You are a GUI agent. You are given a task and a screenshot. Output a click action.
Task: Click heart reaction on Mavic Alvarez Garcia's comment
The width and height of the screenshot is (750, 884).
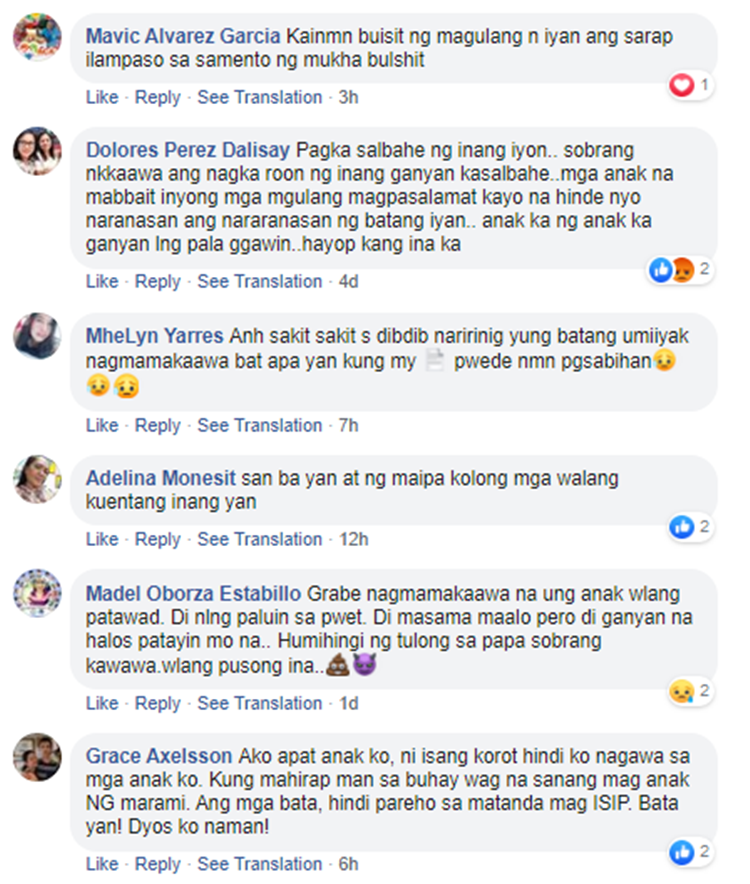point(691,85)
